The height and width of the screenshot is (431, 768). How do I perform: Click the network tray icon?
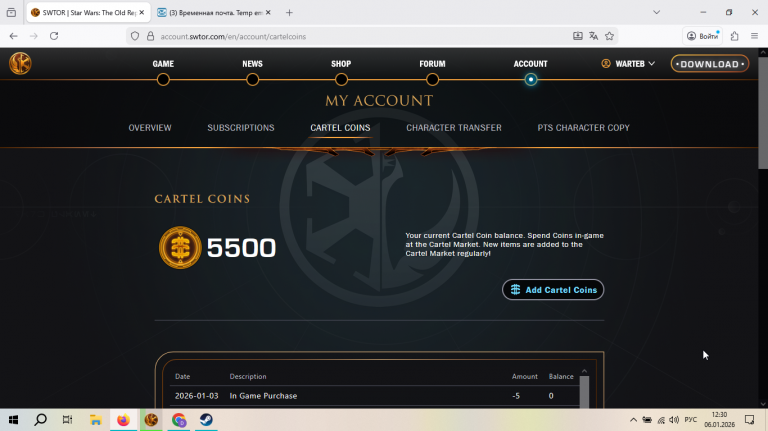coord(661,420)
